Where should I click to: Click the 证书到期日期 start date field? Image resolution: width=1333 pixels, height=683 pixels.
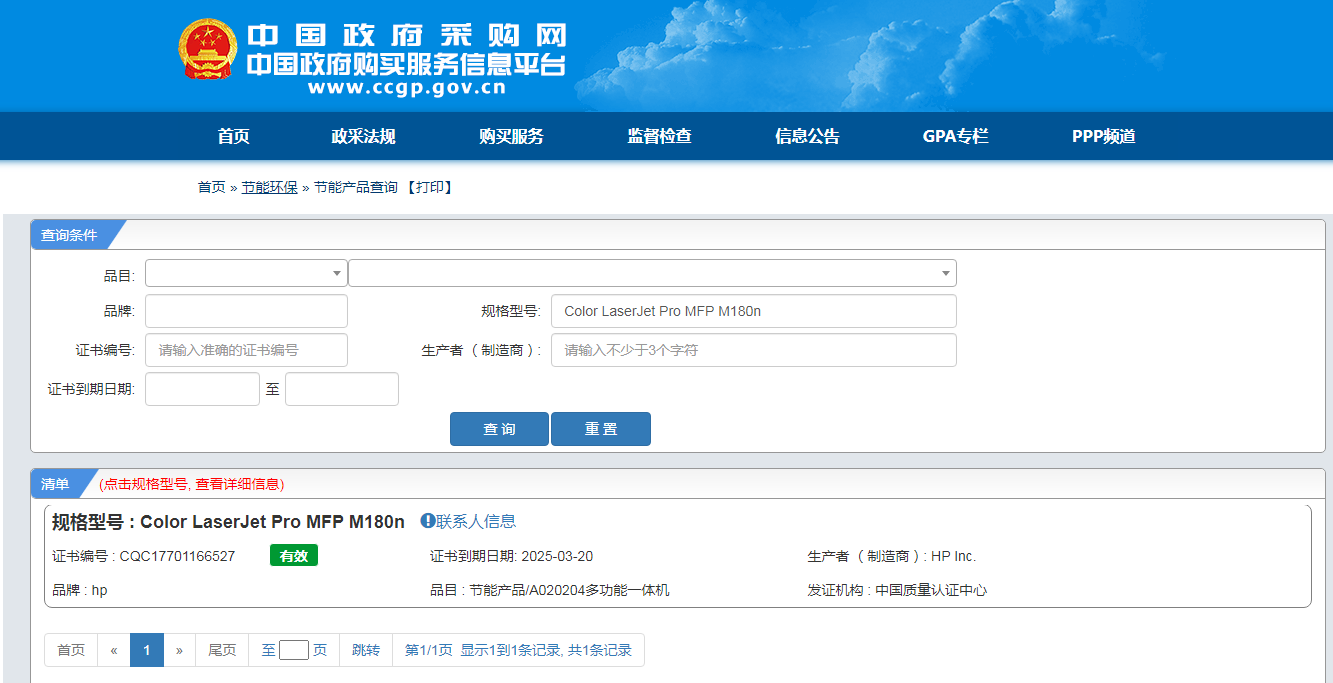[x=202, y=389]
